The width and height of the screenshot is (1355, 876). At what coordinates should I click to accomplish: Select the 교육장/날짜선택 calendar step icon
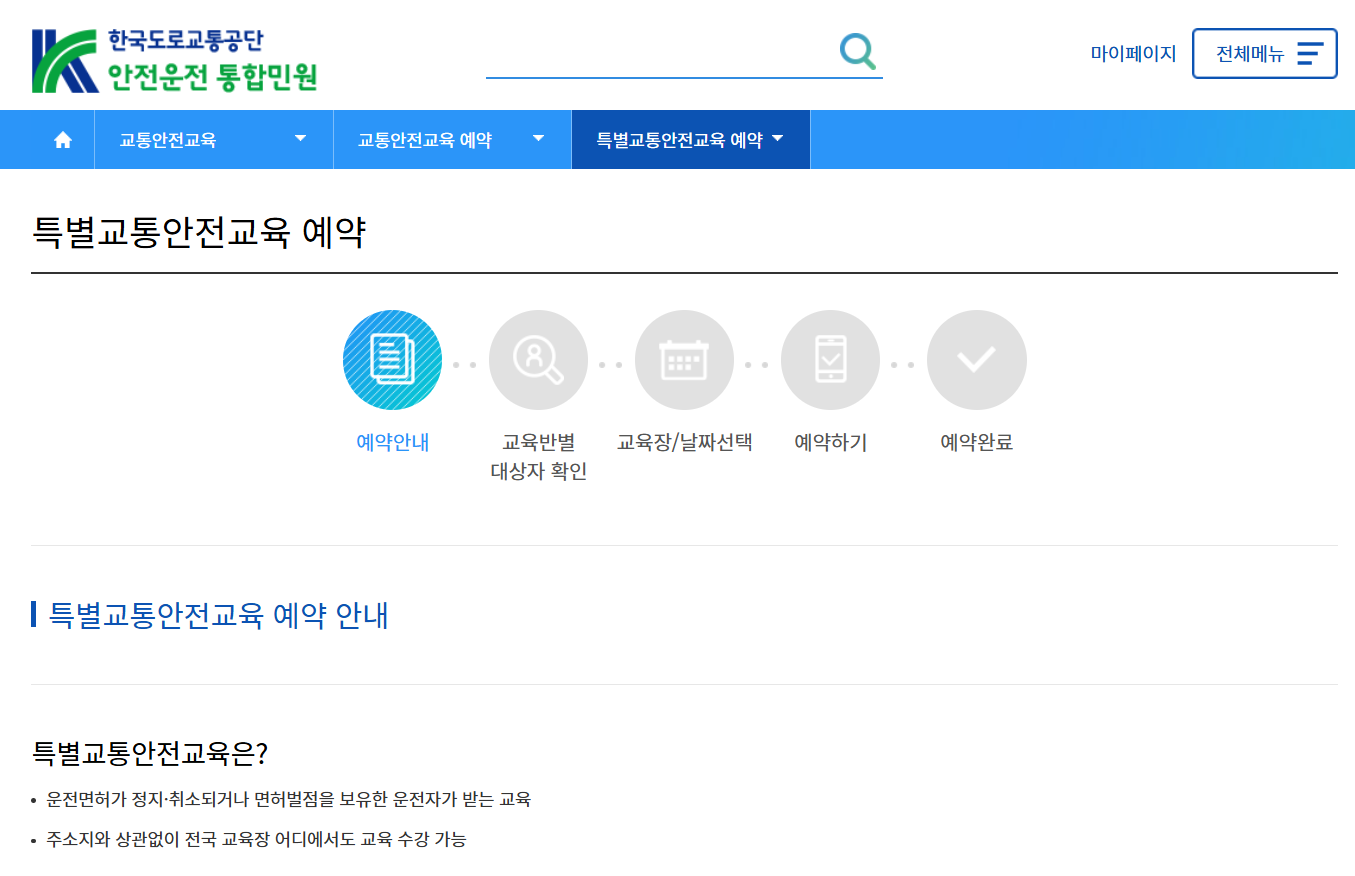pyautogui.click(x=684, y=360)
